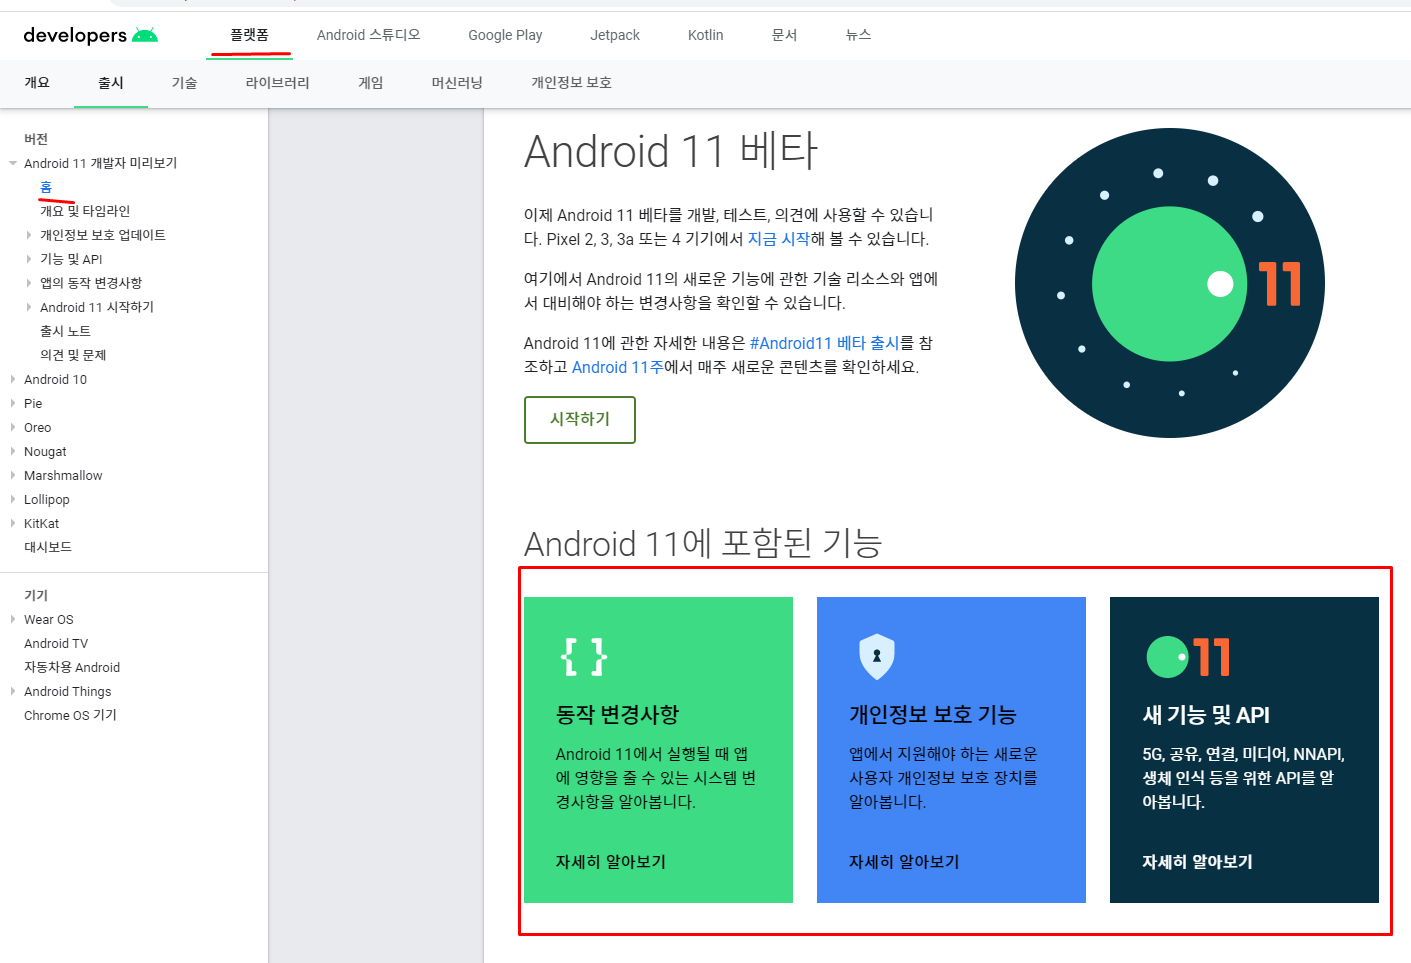The height and width of the screenshot is (963, 1411).
Task: Select the 게임 sub-navigation tab
Action: 371,83
